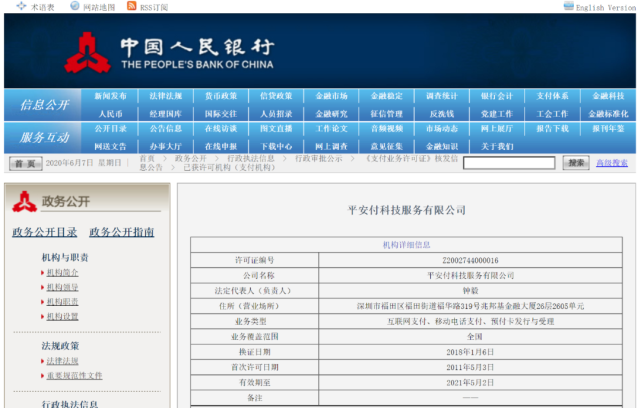Open the RSS订阅 link

[x=154, y=8]
